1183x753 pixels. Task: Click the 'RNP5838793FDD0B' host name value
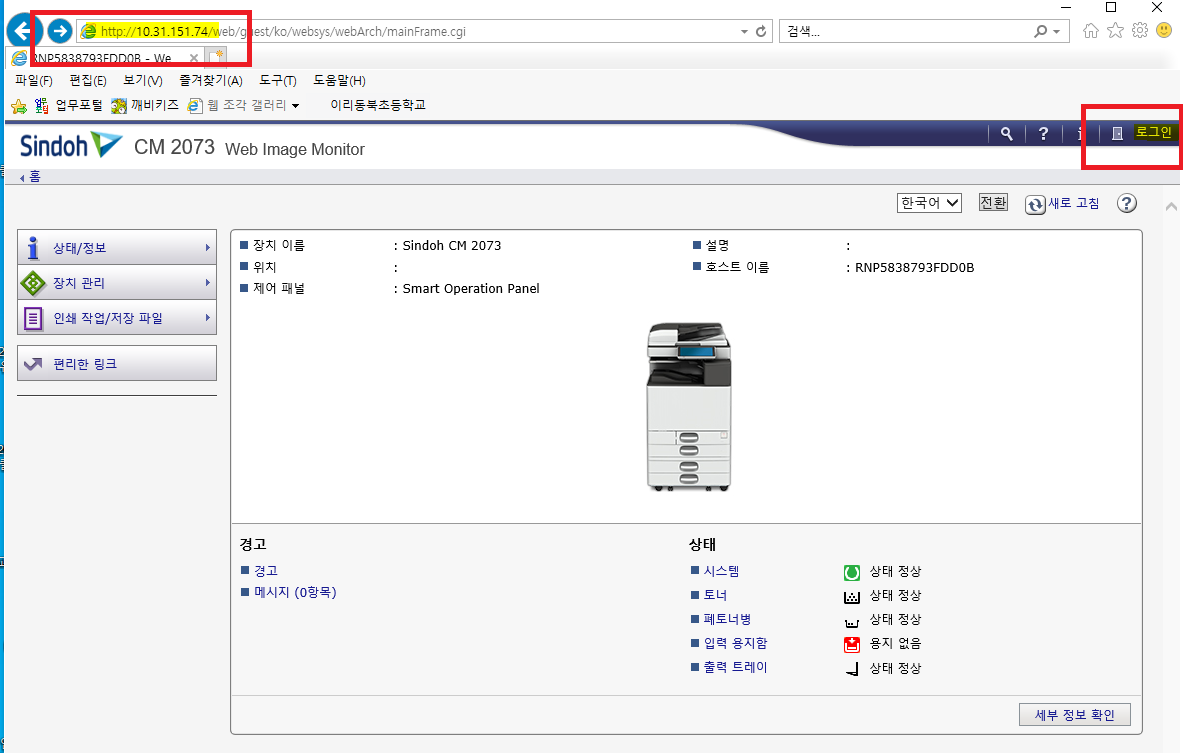click(914, 268)
